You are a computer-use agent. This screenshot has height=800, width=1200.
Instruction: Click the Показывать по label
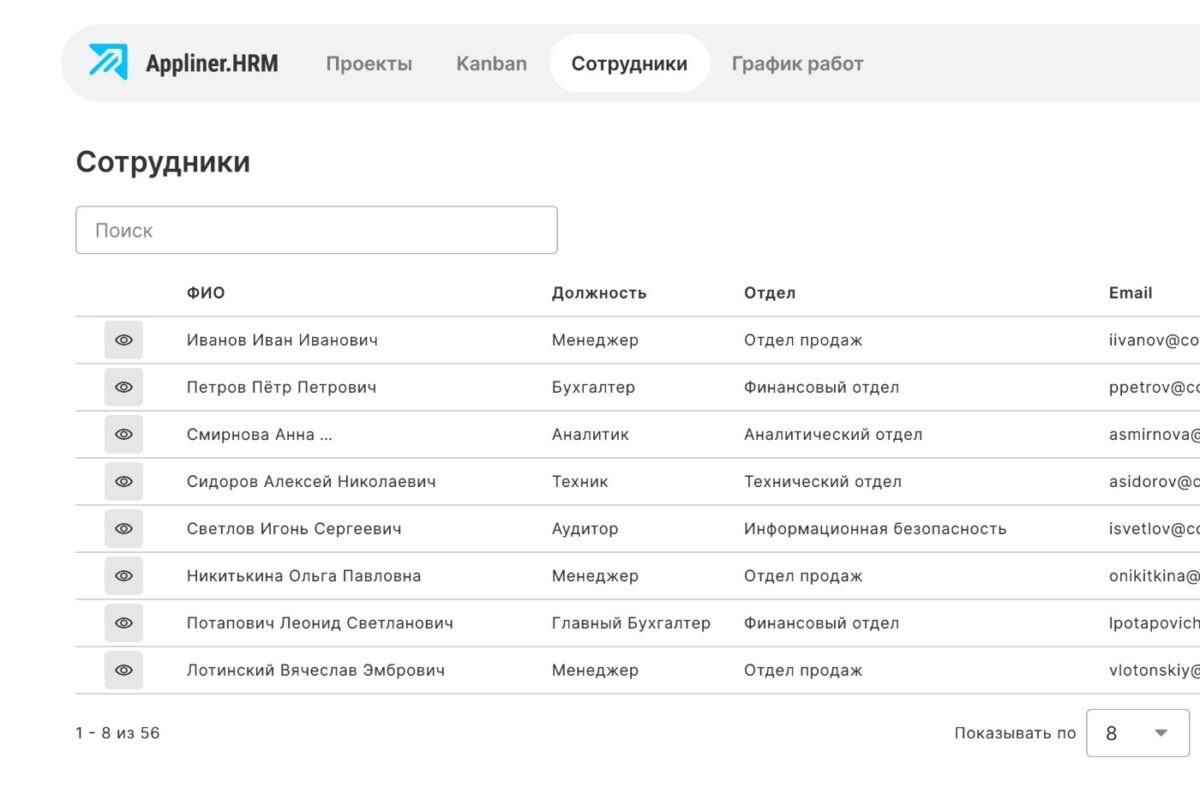pos(1015,733)
